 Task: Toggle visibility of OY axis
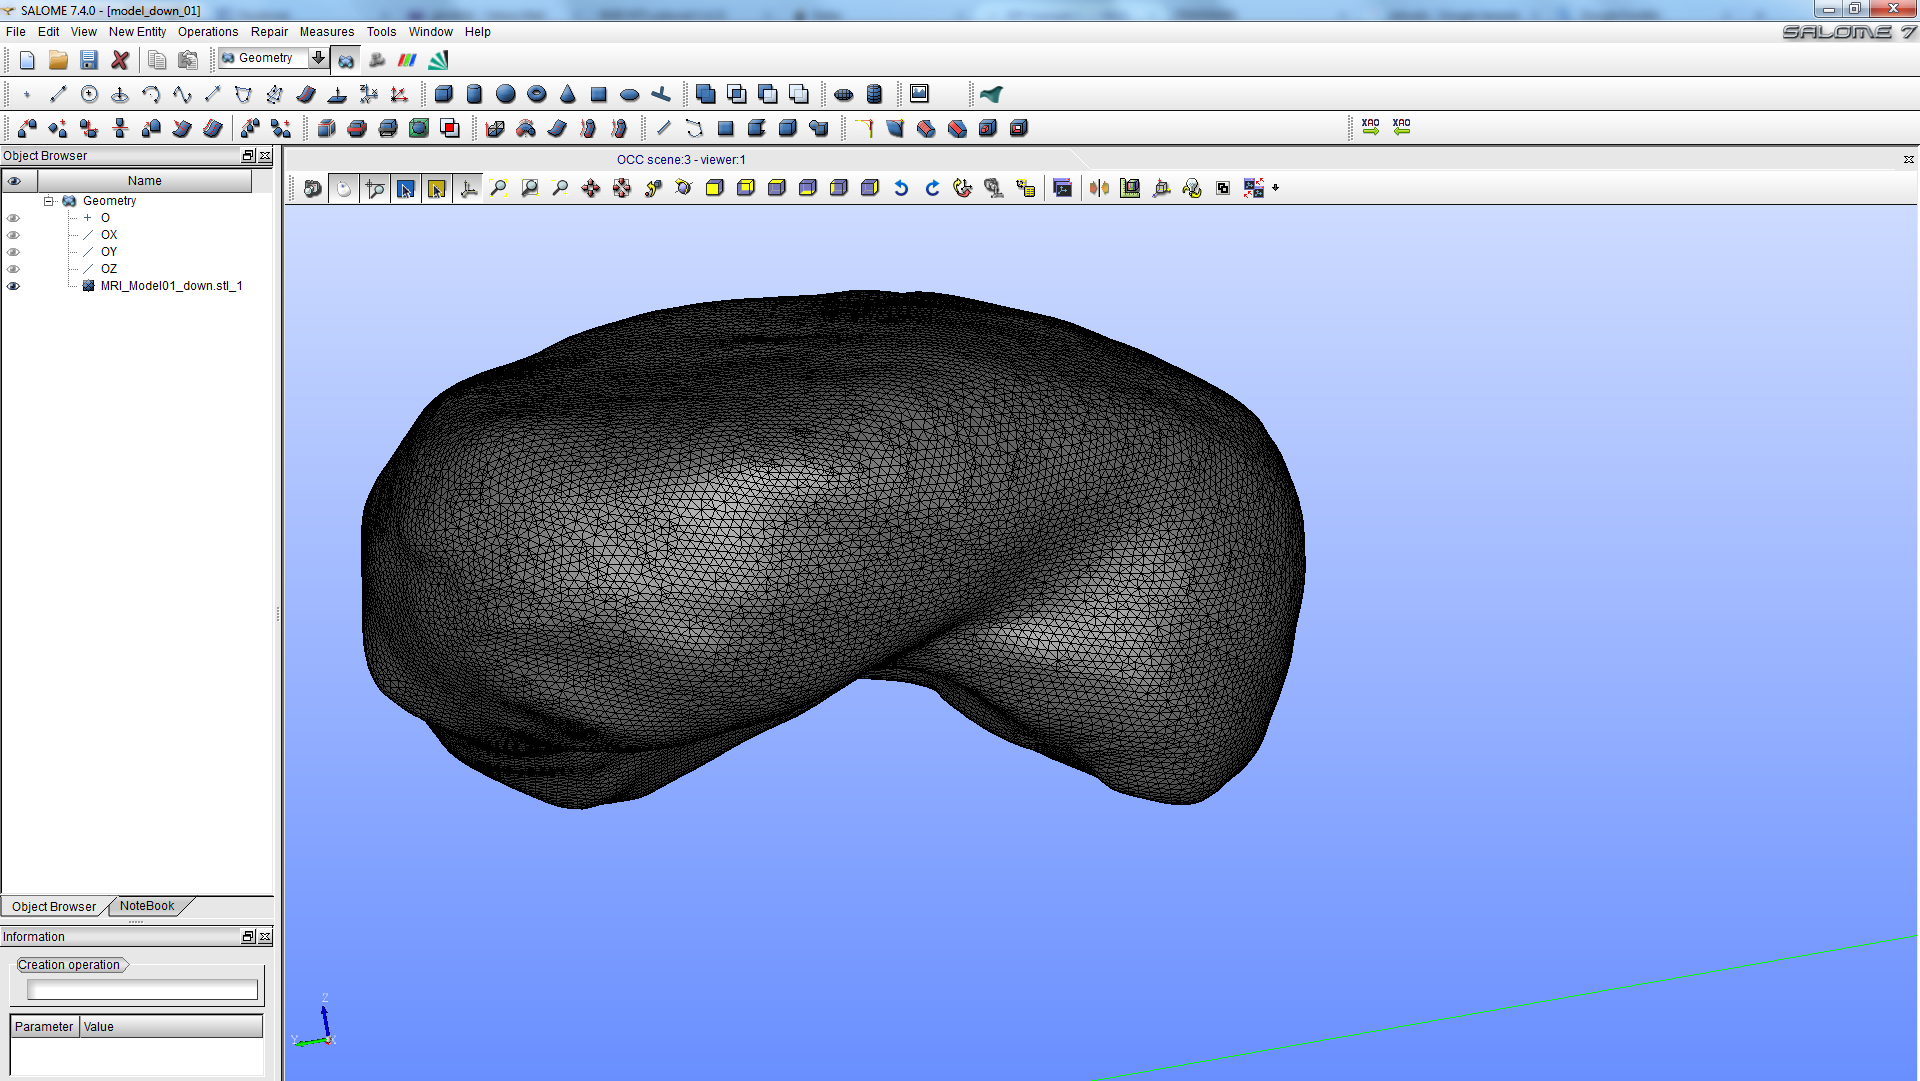point(13,252)
